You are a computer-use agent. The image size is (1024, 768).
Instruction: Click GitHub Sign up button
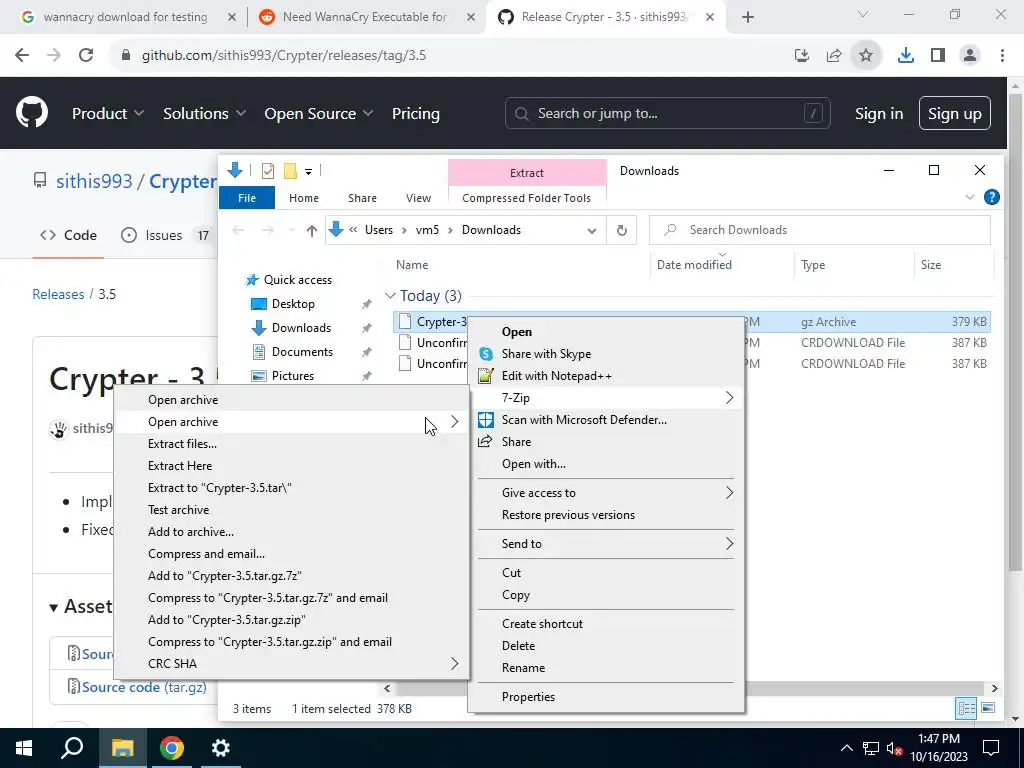(x=954, y=114)
